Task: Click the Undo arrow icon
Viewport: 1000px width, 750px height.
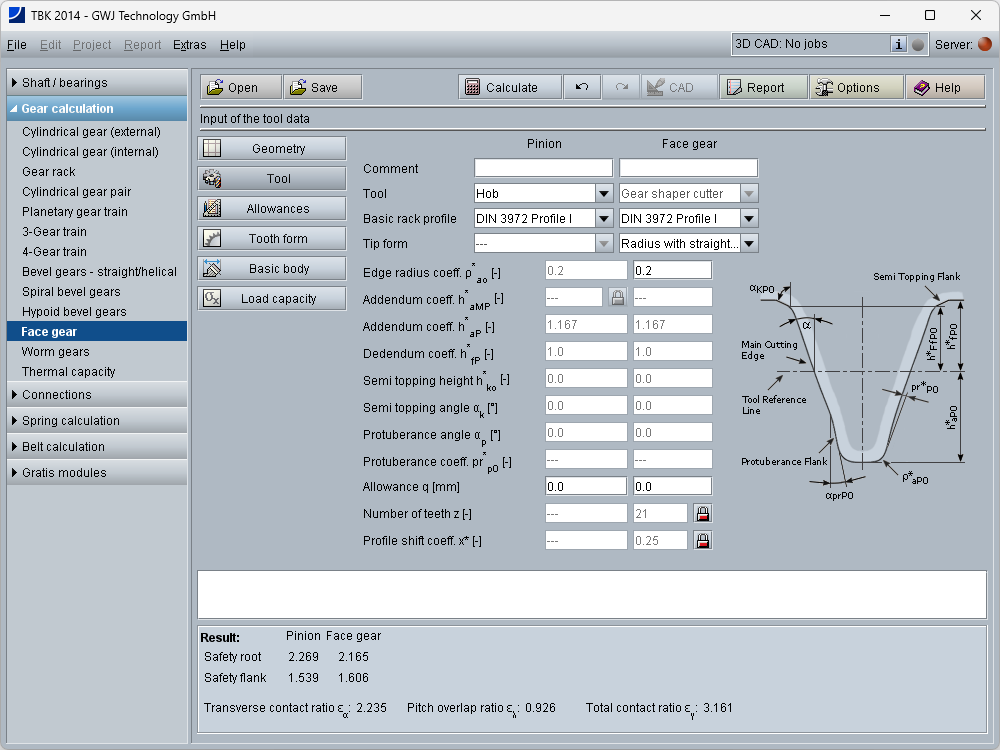Action: tap(581, 88)
